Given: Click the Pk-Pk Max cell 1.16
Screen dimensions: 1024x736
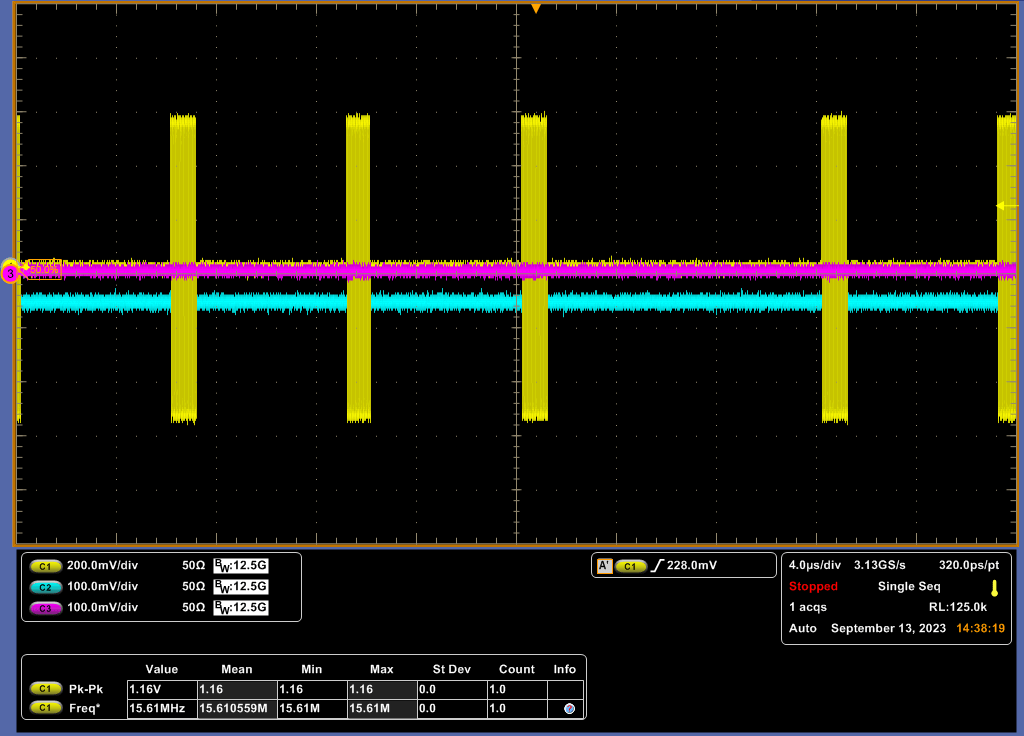Looking at the screenshot, I should coord(383,690).
